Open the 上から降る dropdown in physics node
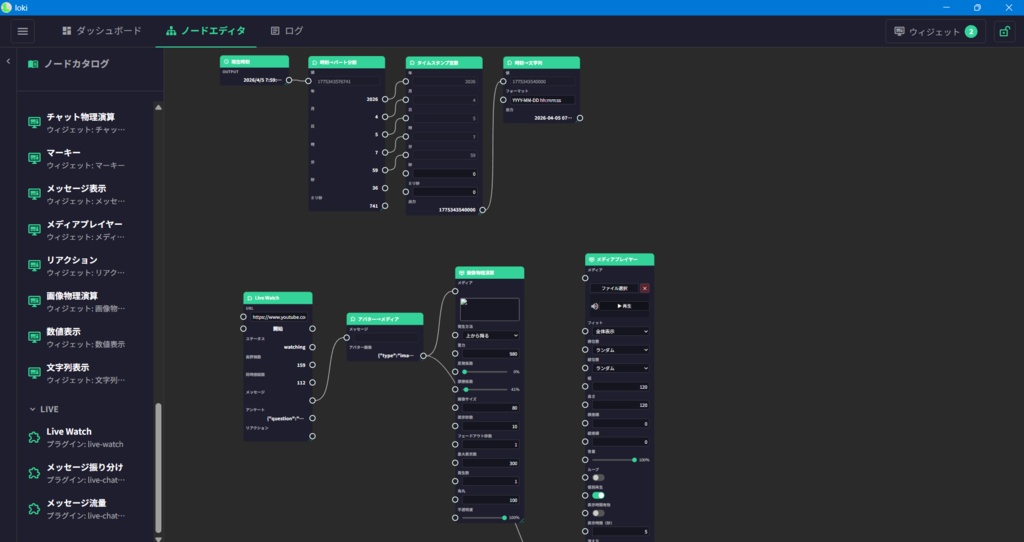The height and width of the screenshot is (542, 1024). coord(490,335)
